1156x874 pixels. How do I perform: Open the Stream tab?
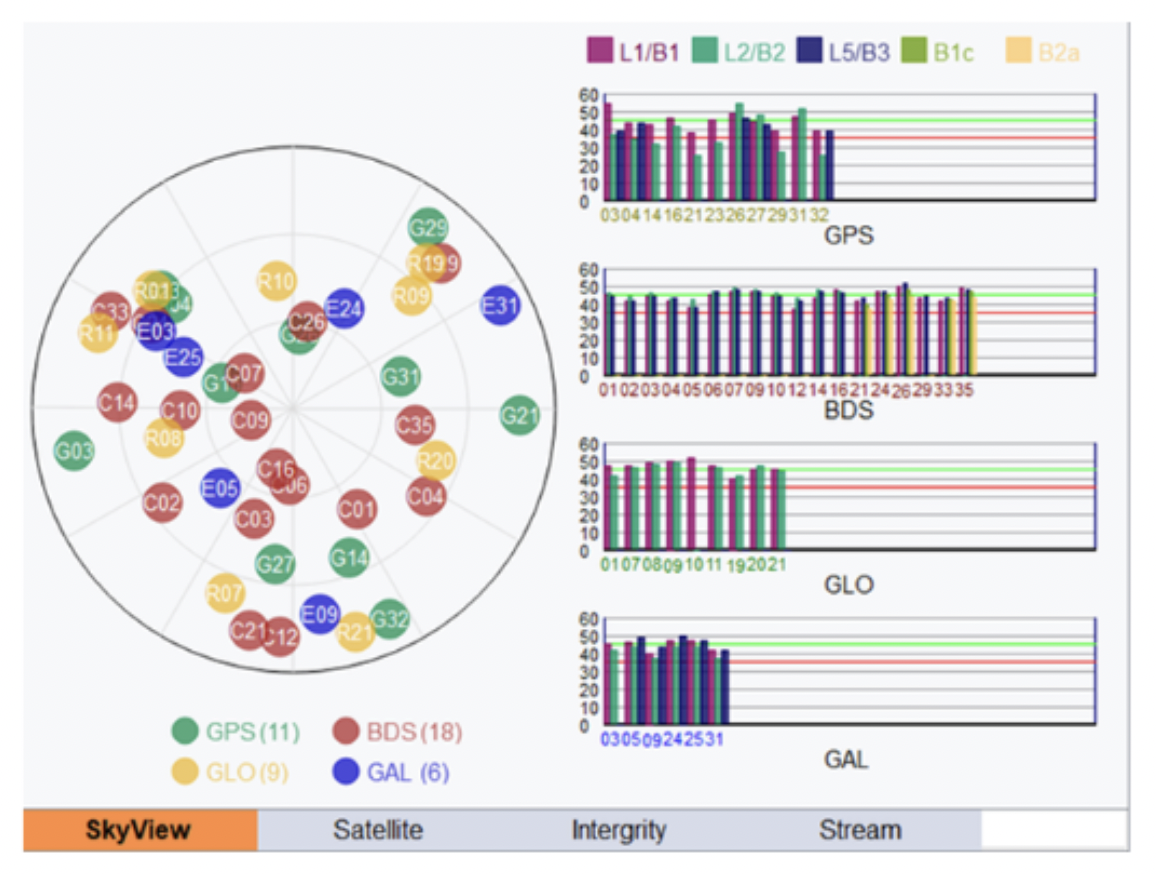coord(860,830)
